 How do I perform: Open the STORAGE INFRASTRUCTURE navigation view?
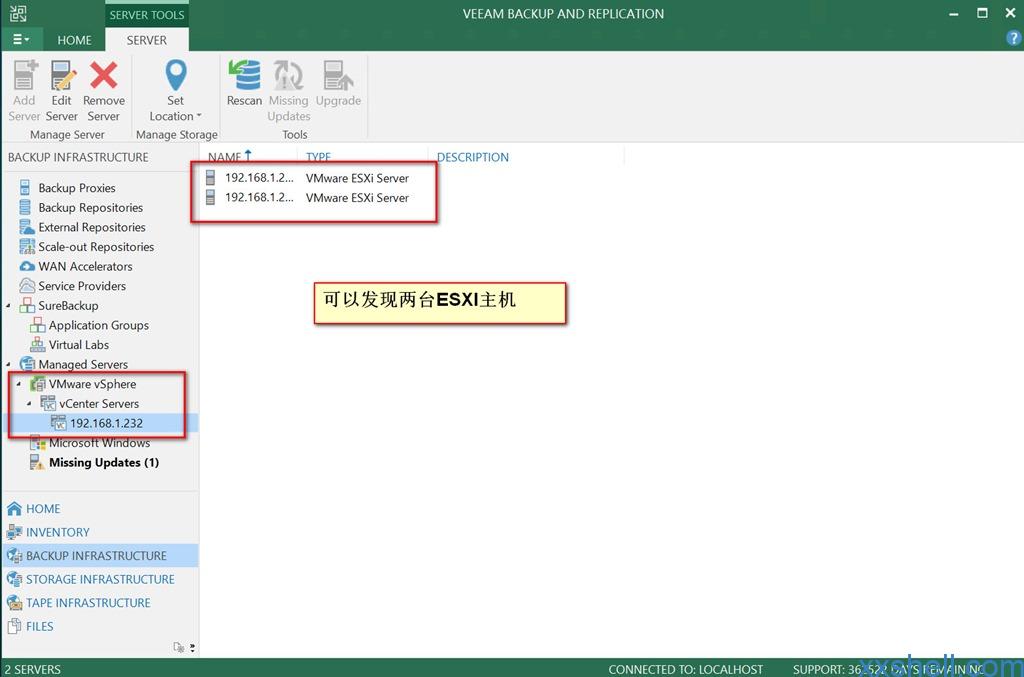(x=101, y=579)
